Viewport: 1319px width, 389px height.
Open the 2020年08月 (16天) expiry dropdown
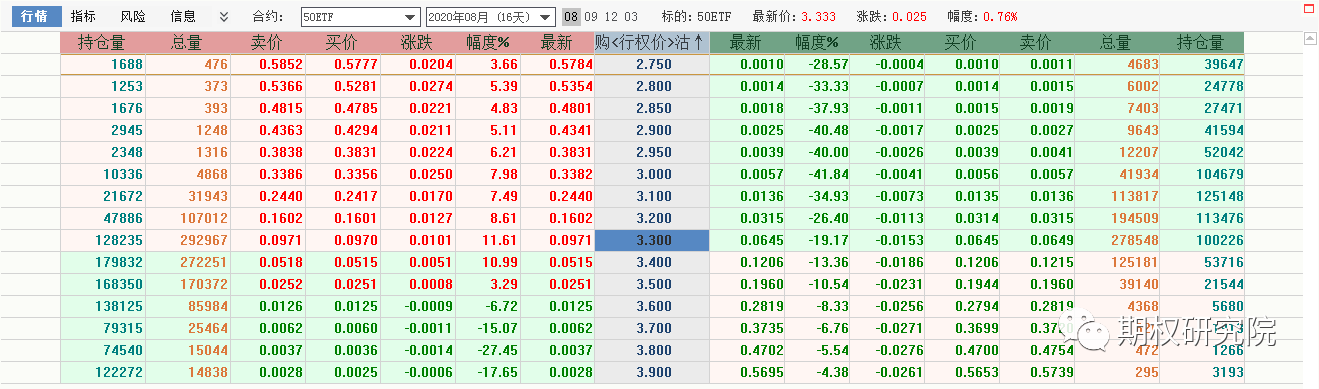[x=490, y=17]
